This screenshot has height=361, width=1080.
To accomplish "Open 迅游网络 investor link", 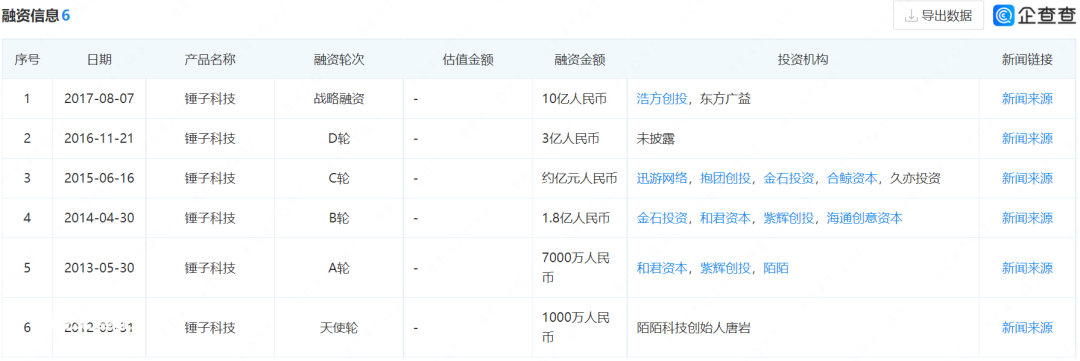I will click(x=662, y=178).
